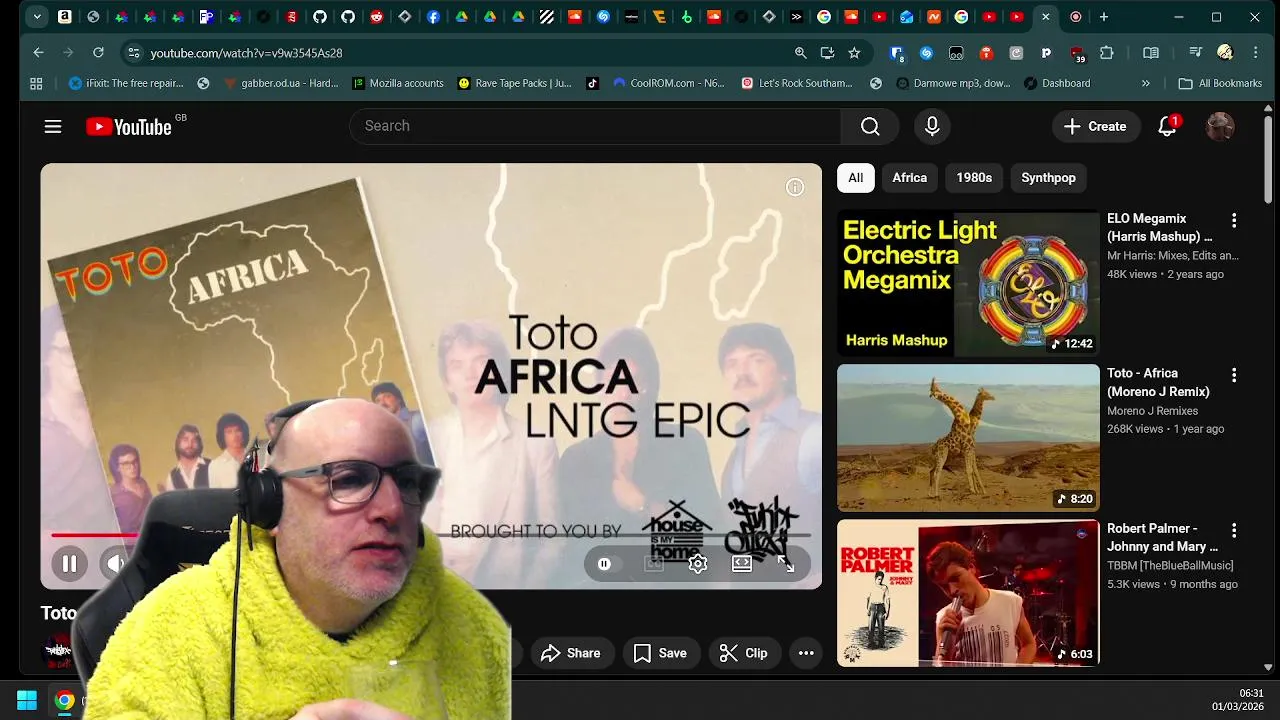
Task: Open the bookmarks bar apps grid icon
Action: click(x=36, y=83)
